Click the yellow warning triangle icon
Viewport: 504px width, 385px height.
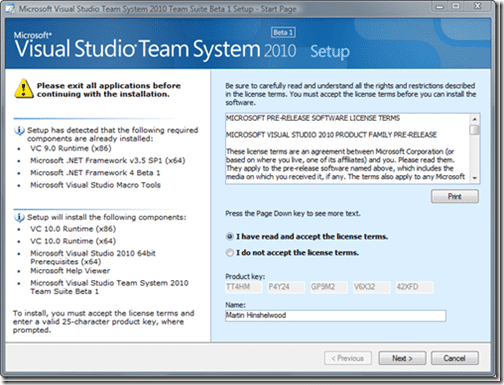24,89
